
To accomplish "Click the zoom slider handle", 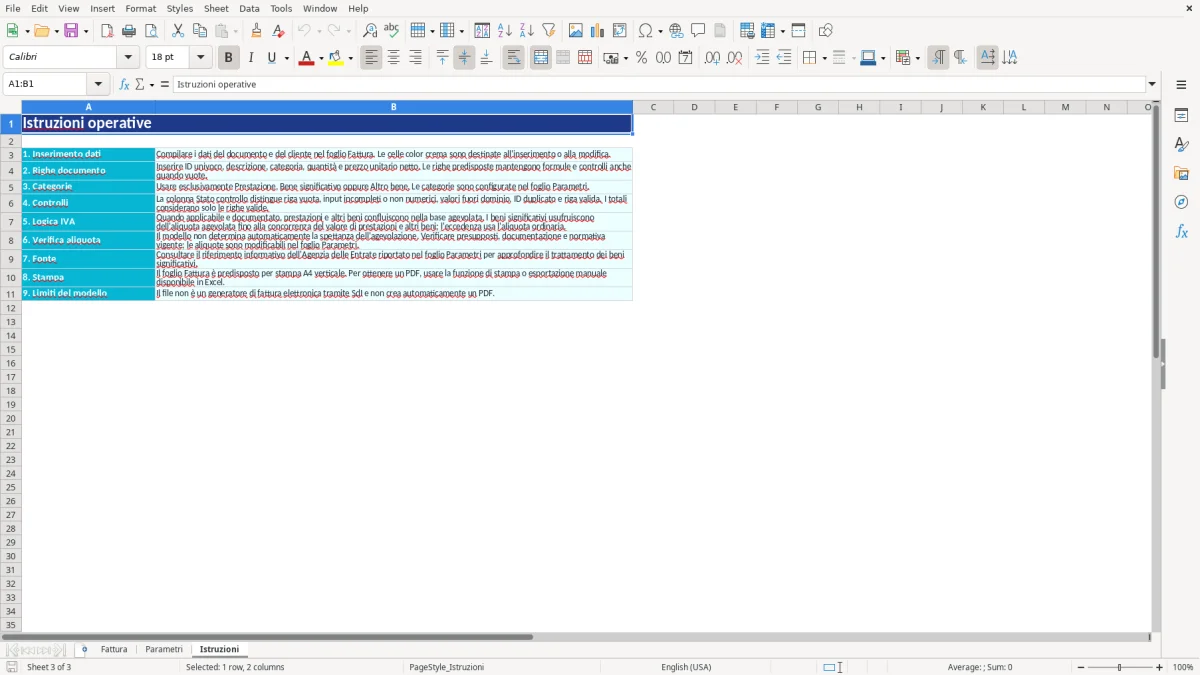I will [x=1119, y=667].
